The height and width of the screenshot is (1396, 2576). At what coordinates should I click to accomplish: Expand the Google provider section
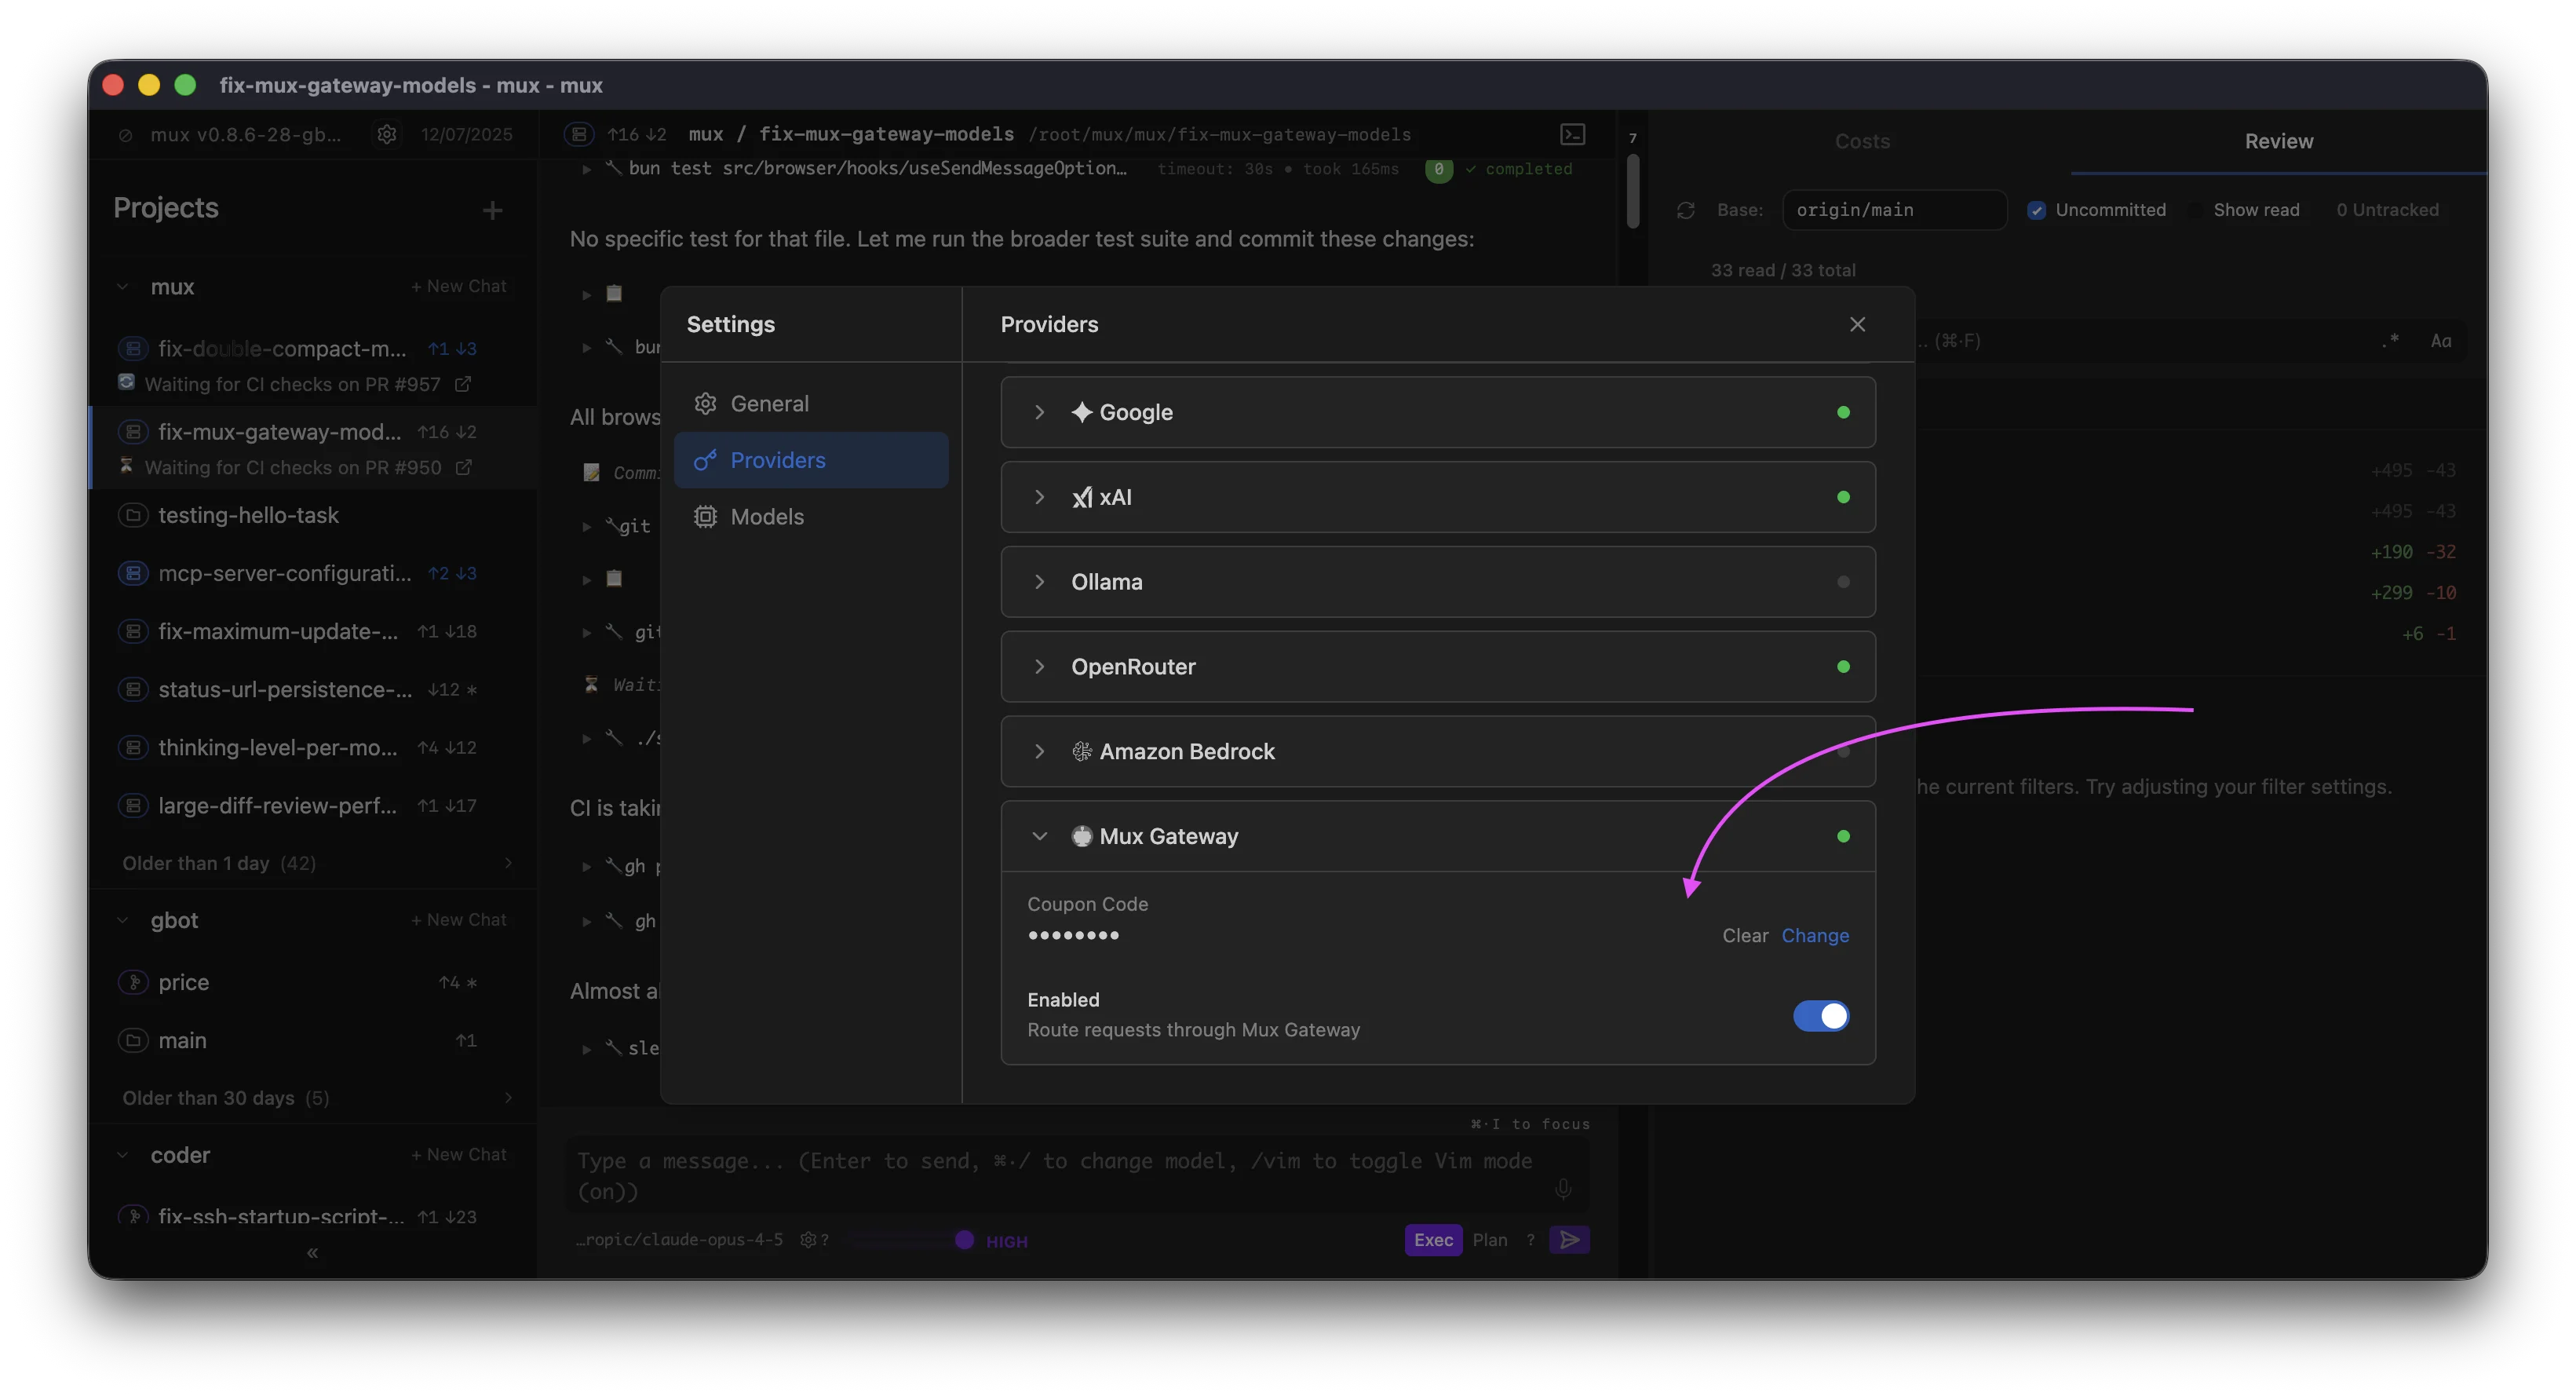(x=1039, y=412)
